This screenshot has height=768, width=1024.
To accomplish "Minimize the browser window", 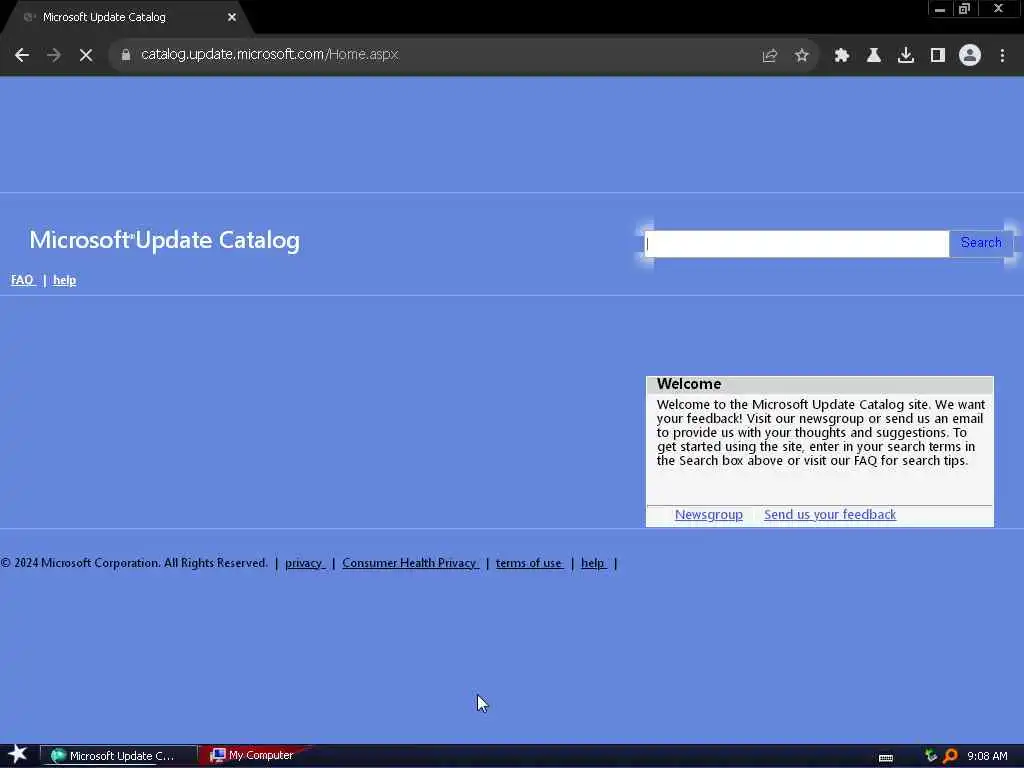I will point(940,9).
